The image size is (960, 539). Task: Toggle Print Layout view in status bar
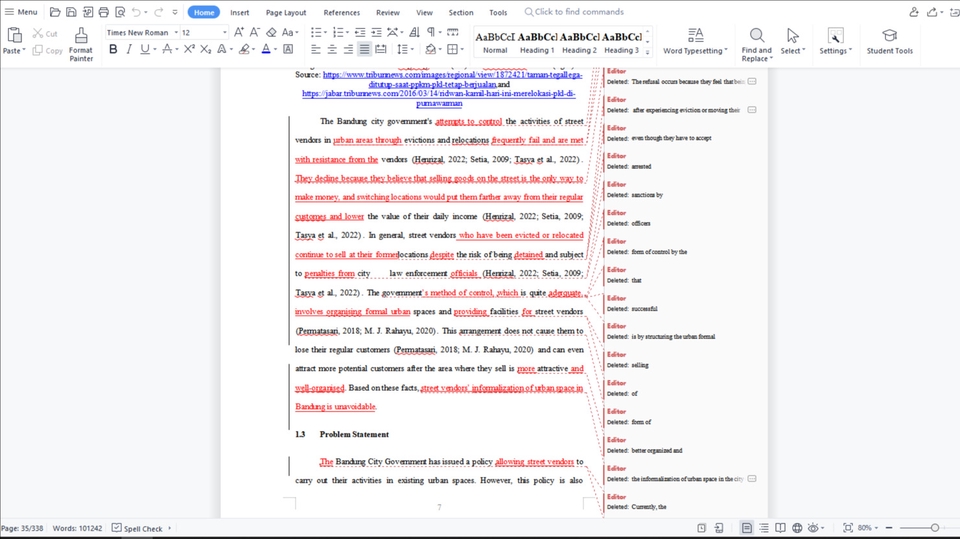(x=746, y=527)
